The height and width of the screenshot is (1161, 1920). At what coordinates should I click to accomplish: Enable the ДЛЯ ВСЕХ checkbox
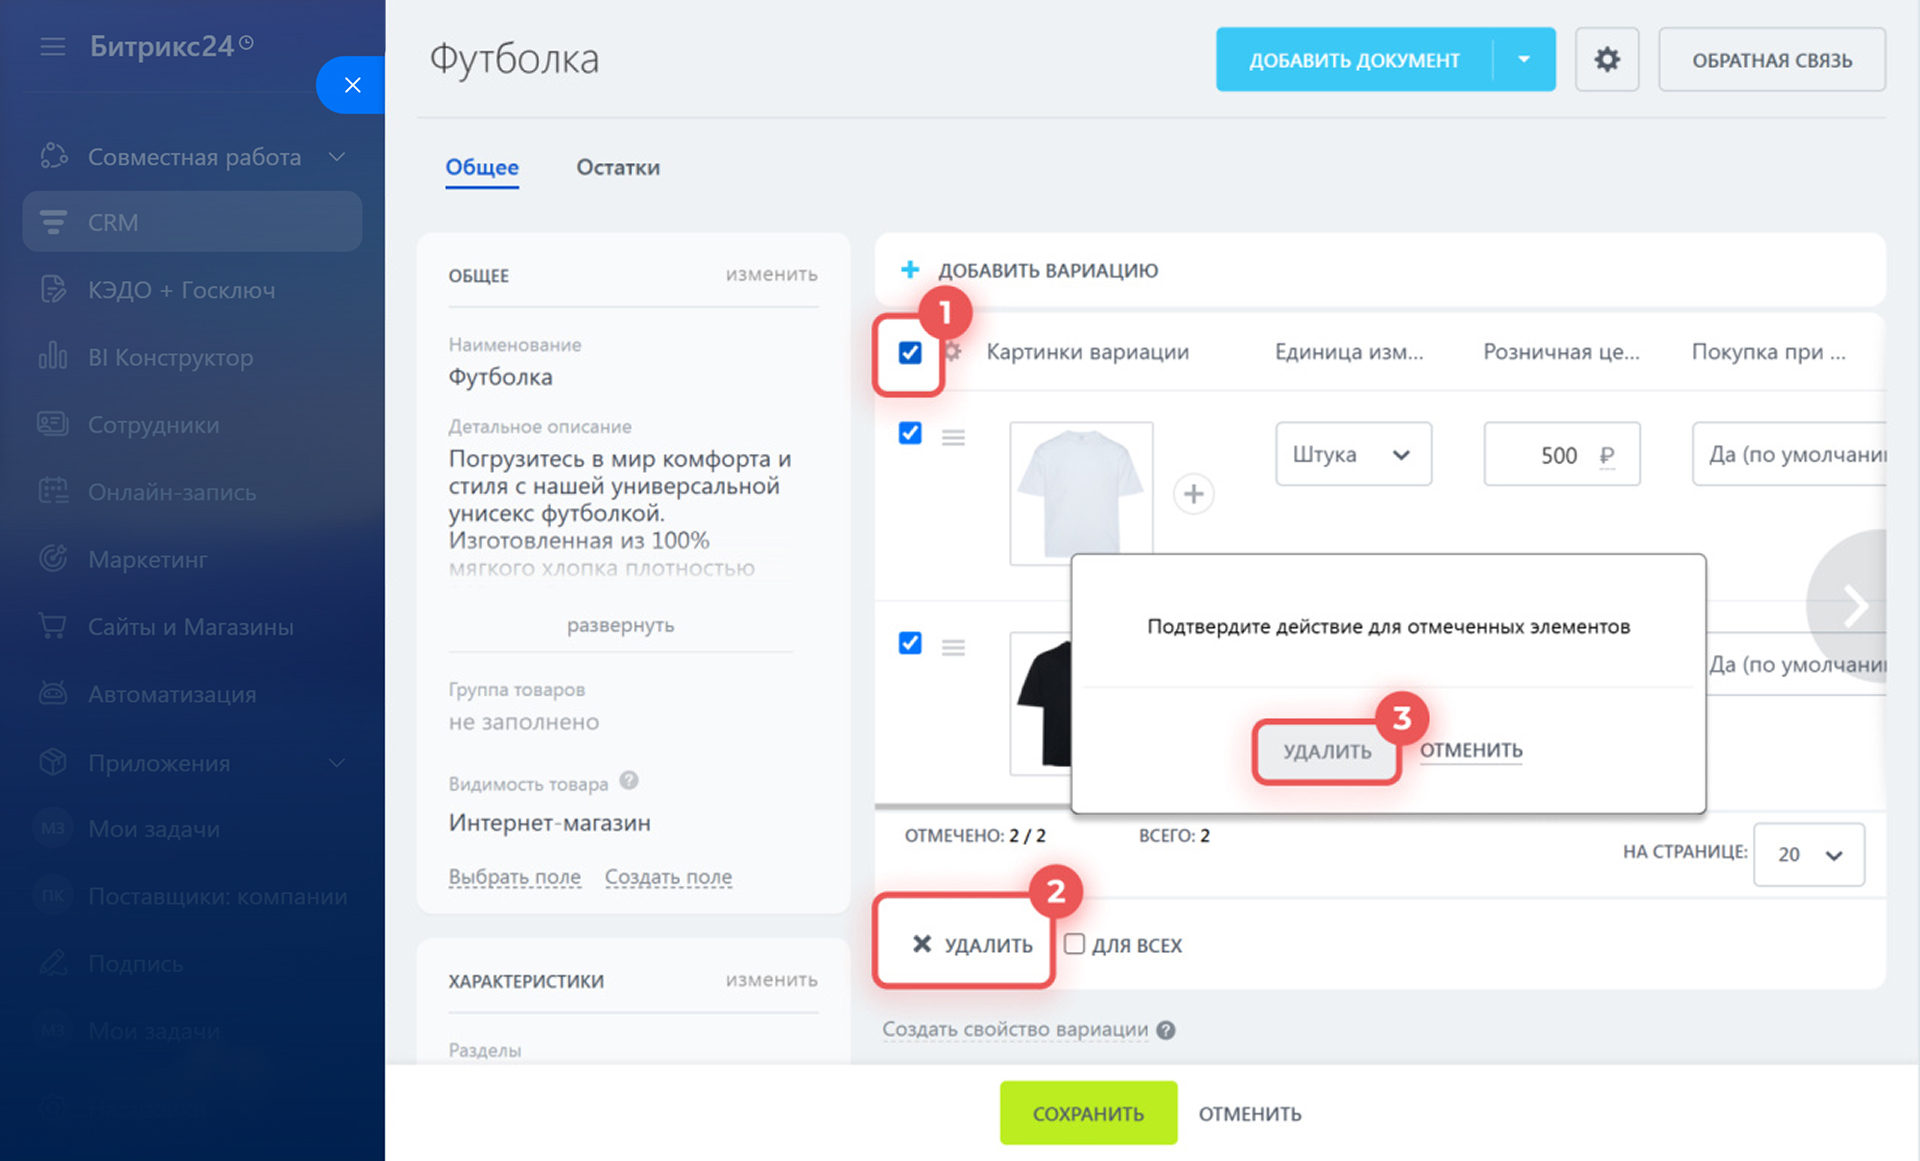pos(1074,944)
